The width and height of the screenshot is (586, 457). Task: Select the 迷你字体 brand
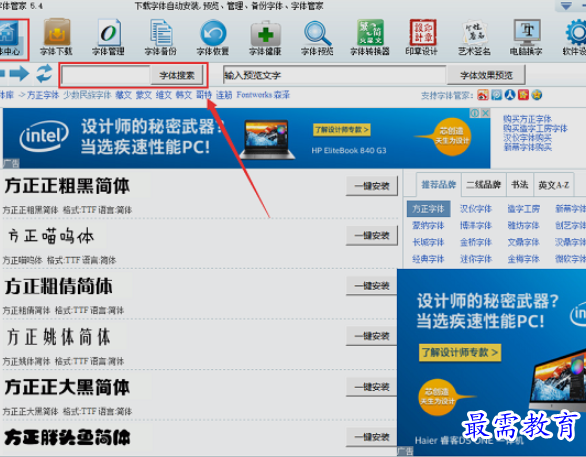pyautogui.click(x=476, y=259)
